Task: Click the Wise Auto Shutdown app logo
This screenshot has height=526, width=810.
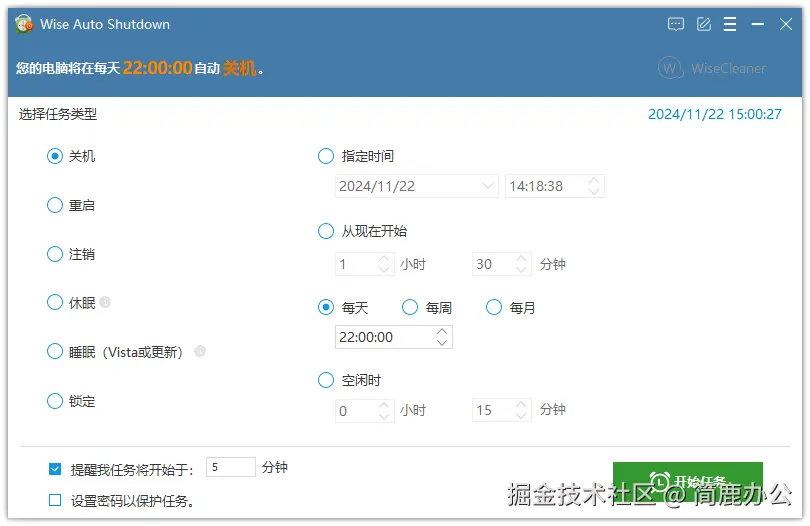Action: click(x=24, y=24)
